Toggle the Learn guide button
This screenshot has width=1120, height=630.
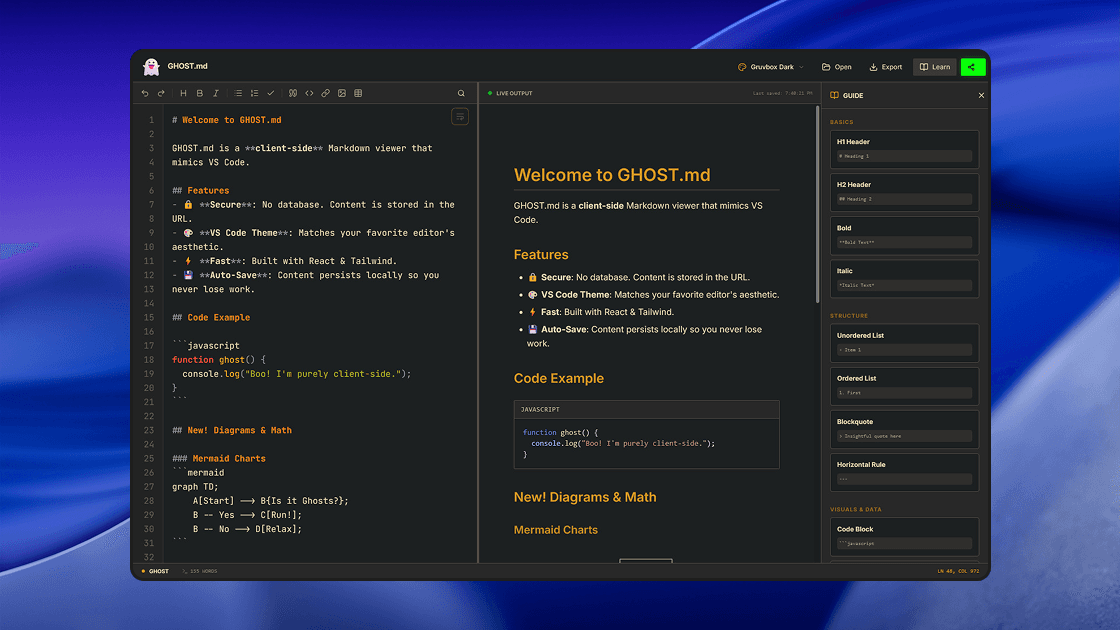pos(934,67)
